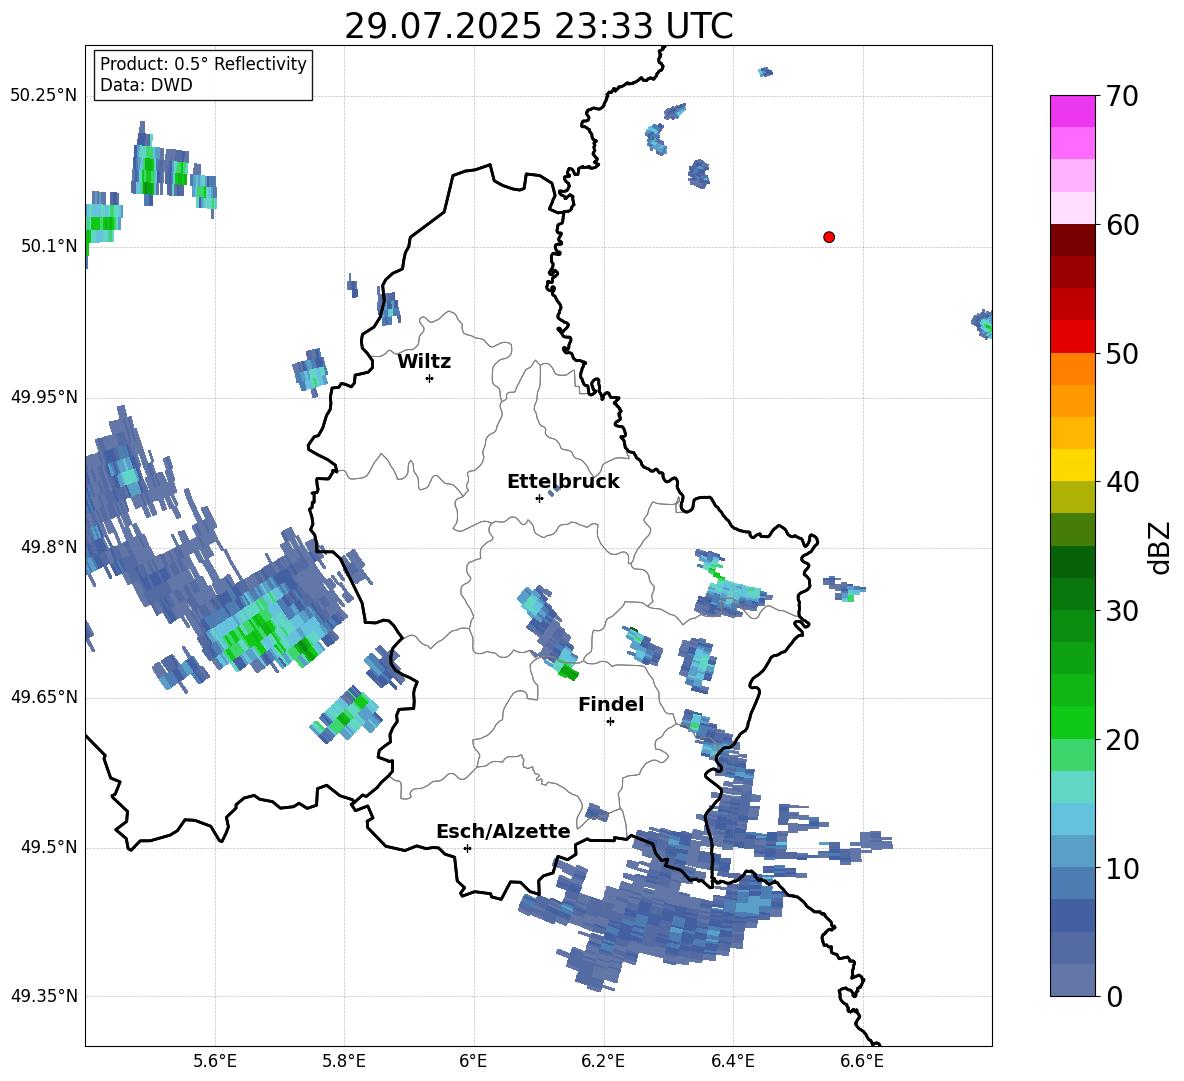Click the 50.25°N latitude label

click(44, 96)
